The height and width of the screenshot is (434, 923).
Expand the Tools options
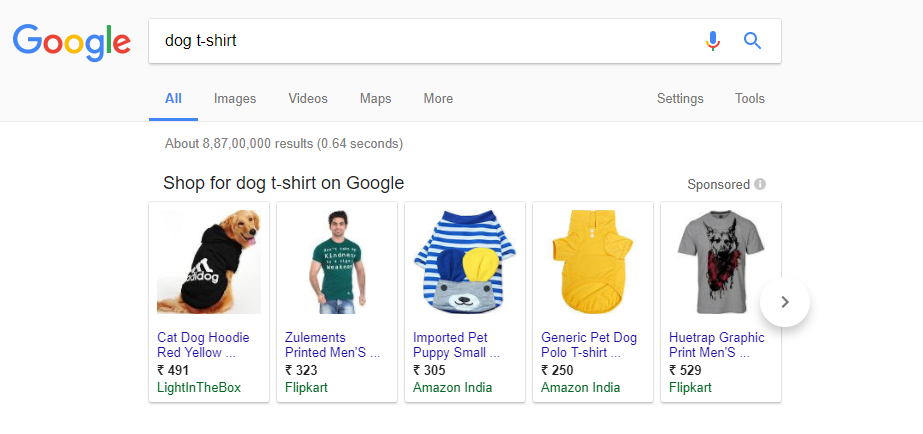coord(750,99)
